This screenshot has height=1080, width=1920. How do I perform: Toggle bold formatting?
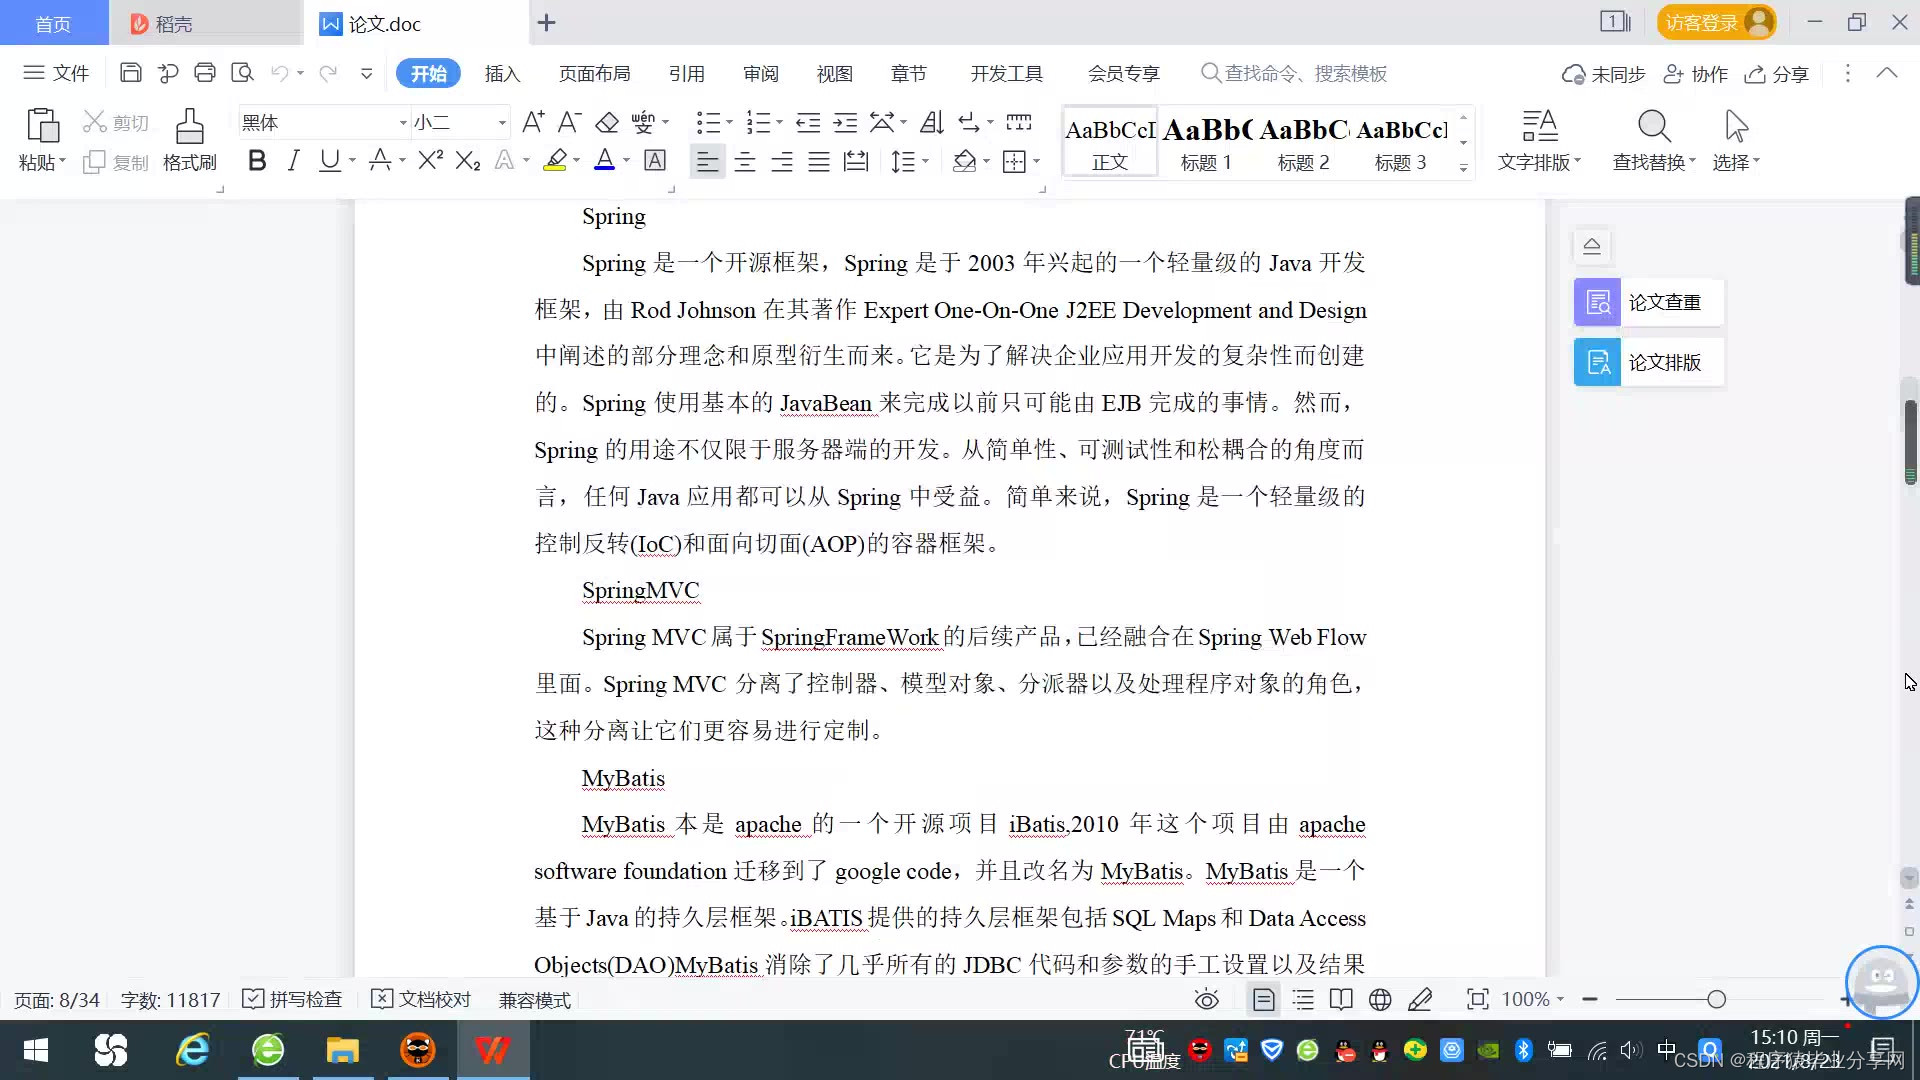pos(257,161)
